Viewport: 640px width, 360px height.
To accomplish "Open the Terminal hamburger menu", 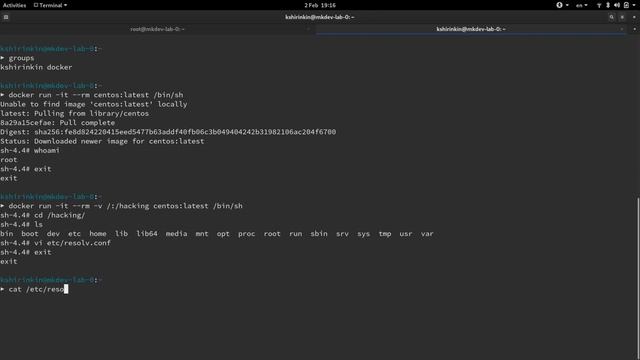I will (622, 17).
